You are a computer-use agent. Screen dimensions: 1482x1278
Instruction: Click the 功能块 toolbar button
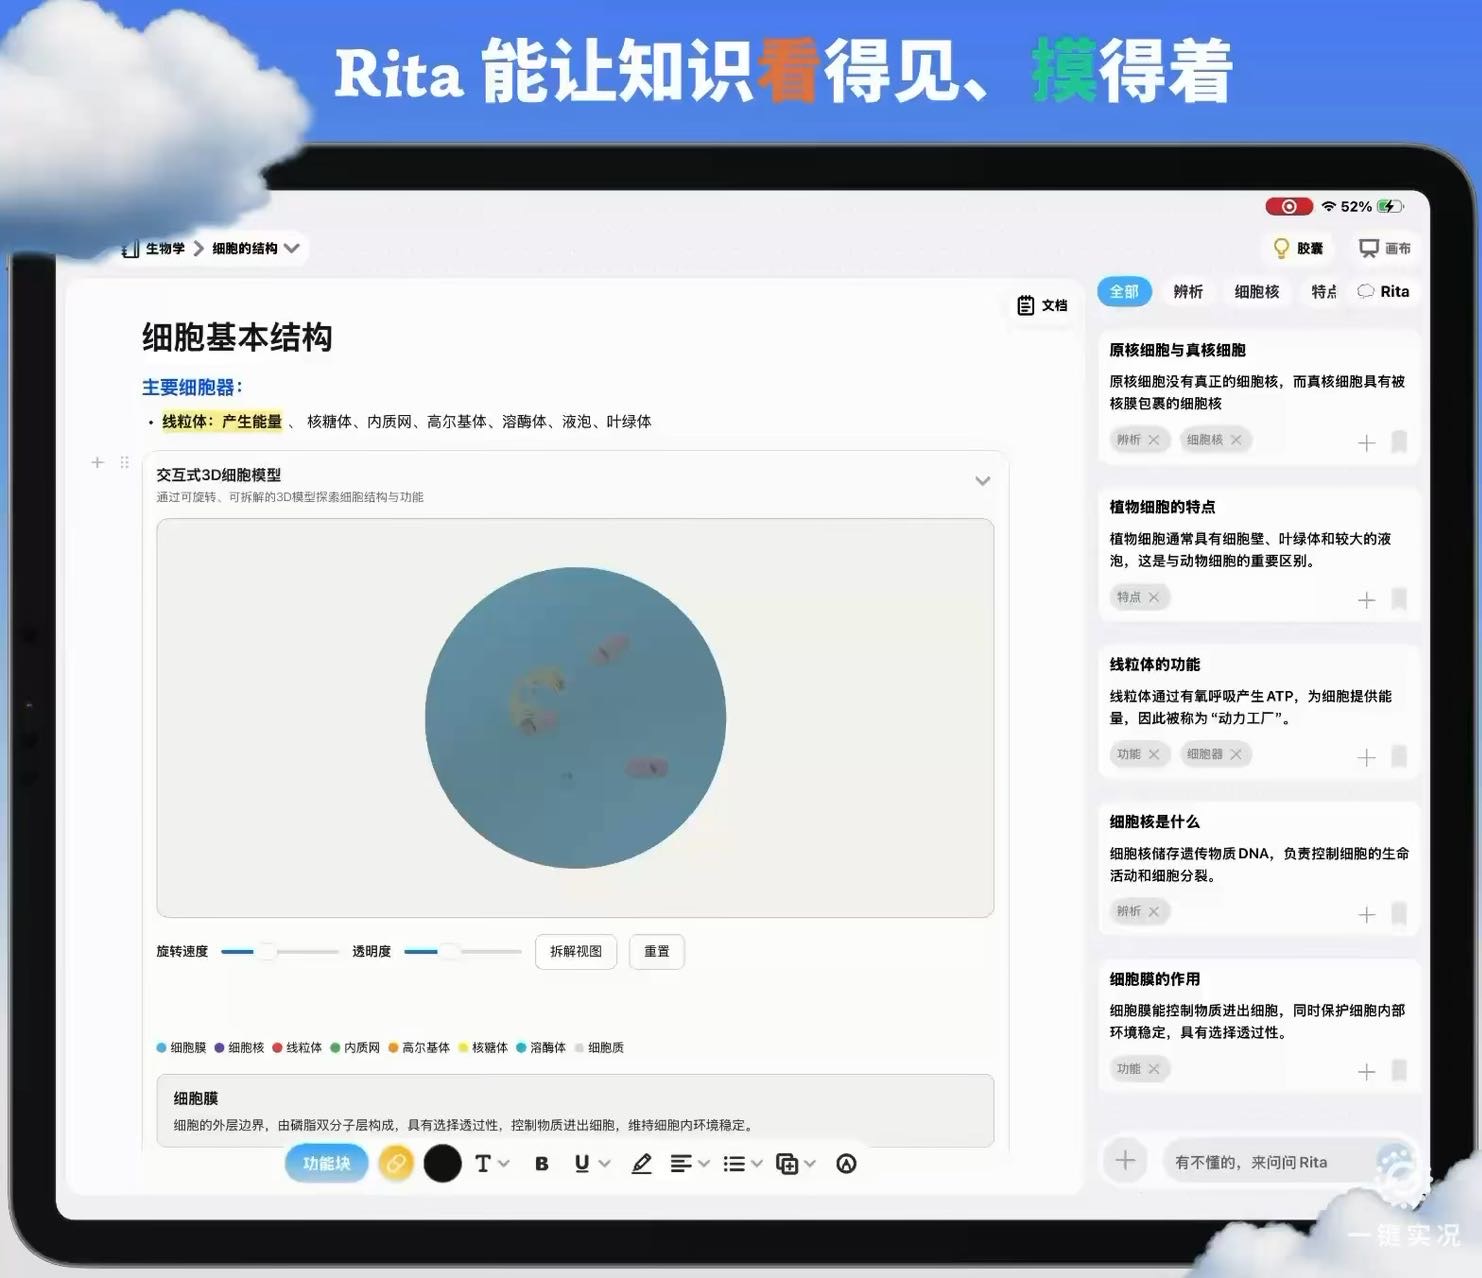coord(327,1163)
